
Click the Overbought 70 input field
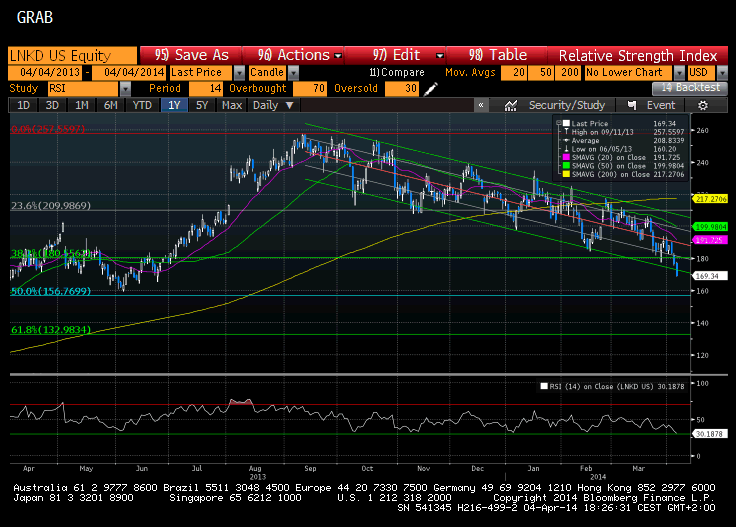click(x=310, y=89)
